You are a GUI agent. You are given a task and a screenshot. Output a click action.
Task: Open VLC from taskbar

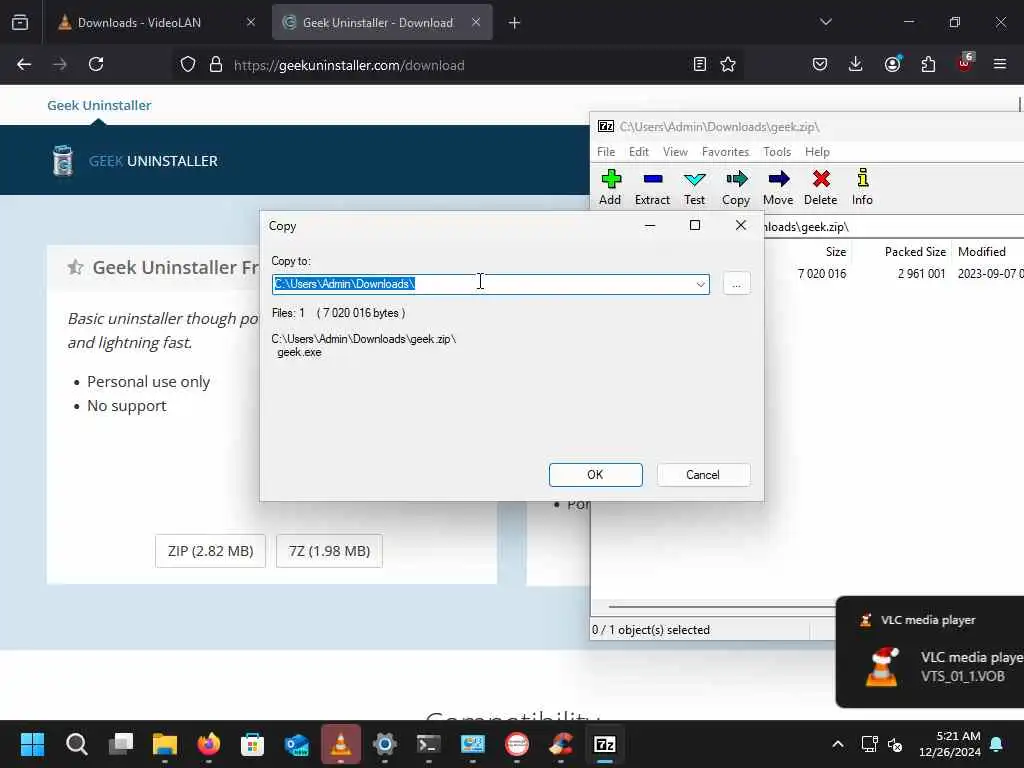(x=341, y=744)
